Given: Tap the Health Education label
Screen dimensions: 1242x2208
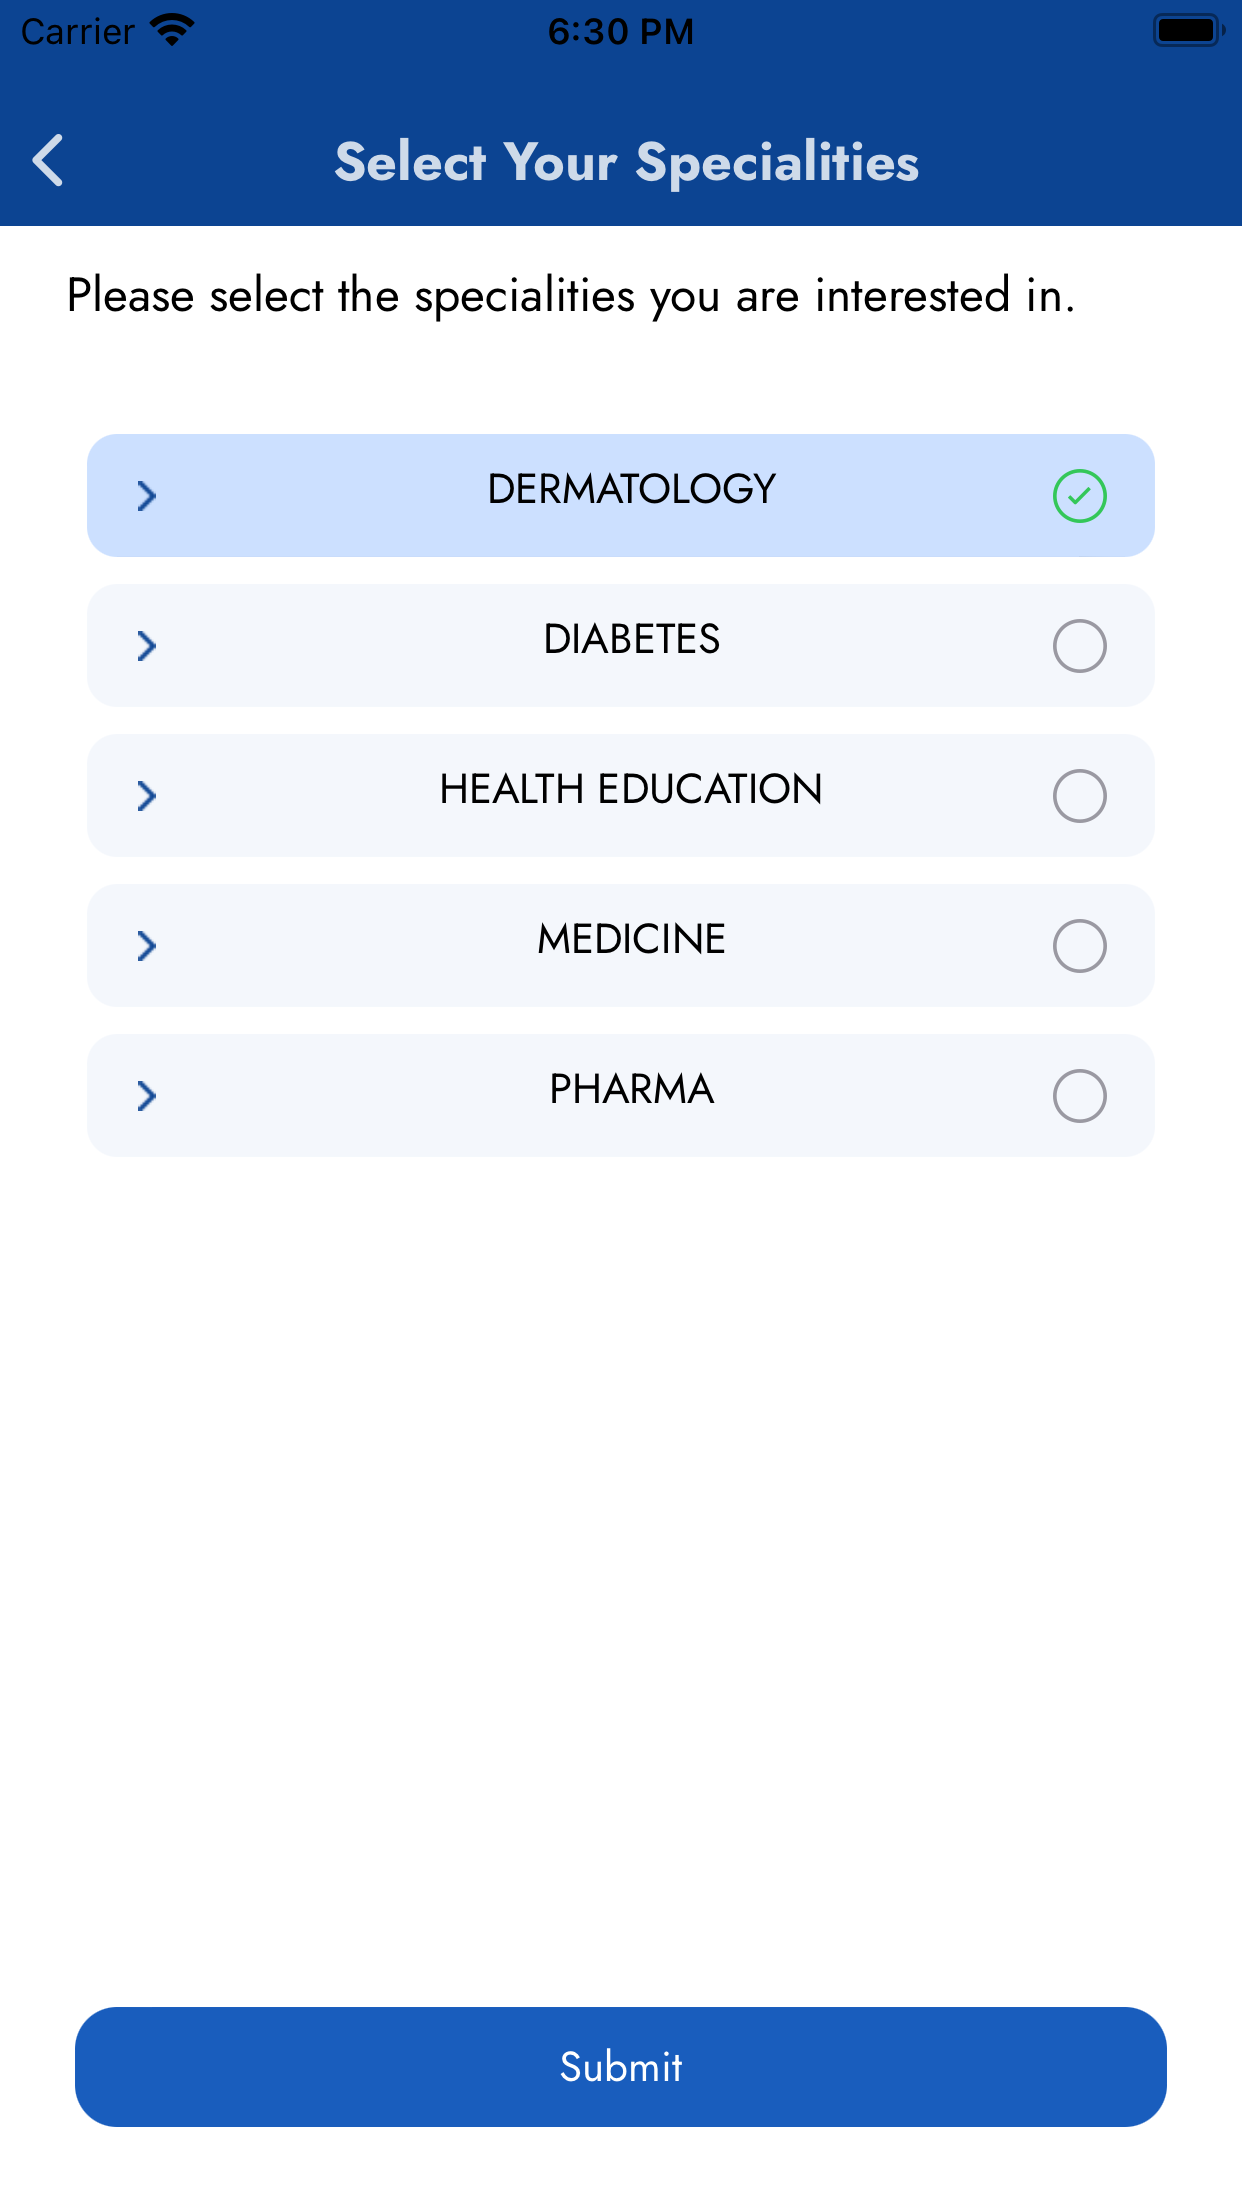Looking at the screenshot, I should pyautogui.click(x=631, y=789).
